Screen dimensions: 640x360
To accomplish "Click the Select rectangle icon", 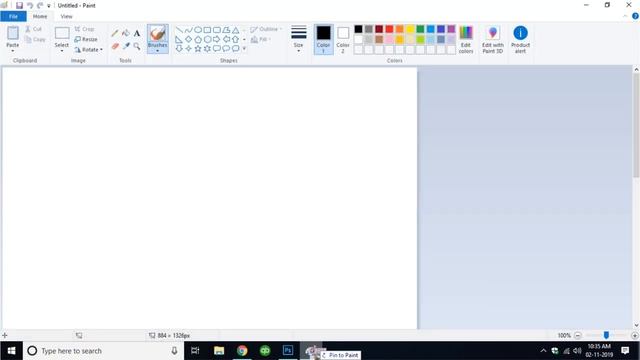I will click(62, 33).
